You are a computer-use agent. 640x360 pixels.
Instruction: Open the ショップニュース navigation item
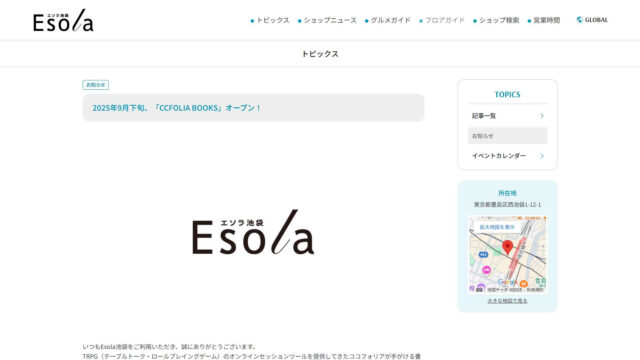[327, 20]
